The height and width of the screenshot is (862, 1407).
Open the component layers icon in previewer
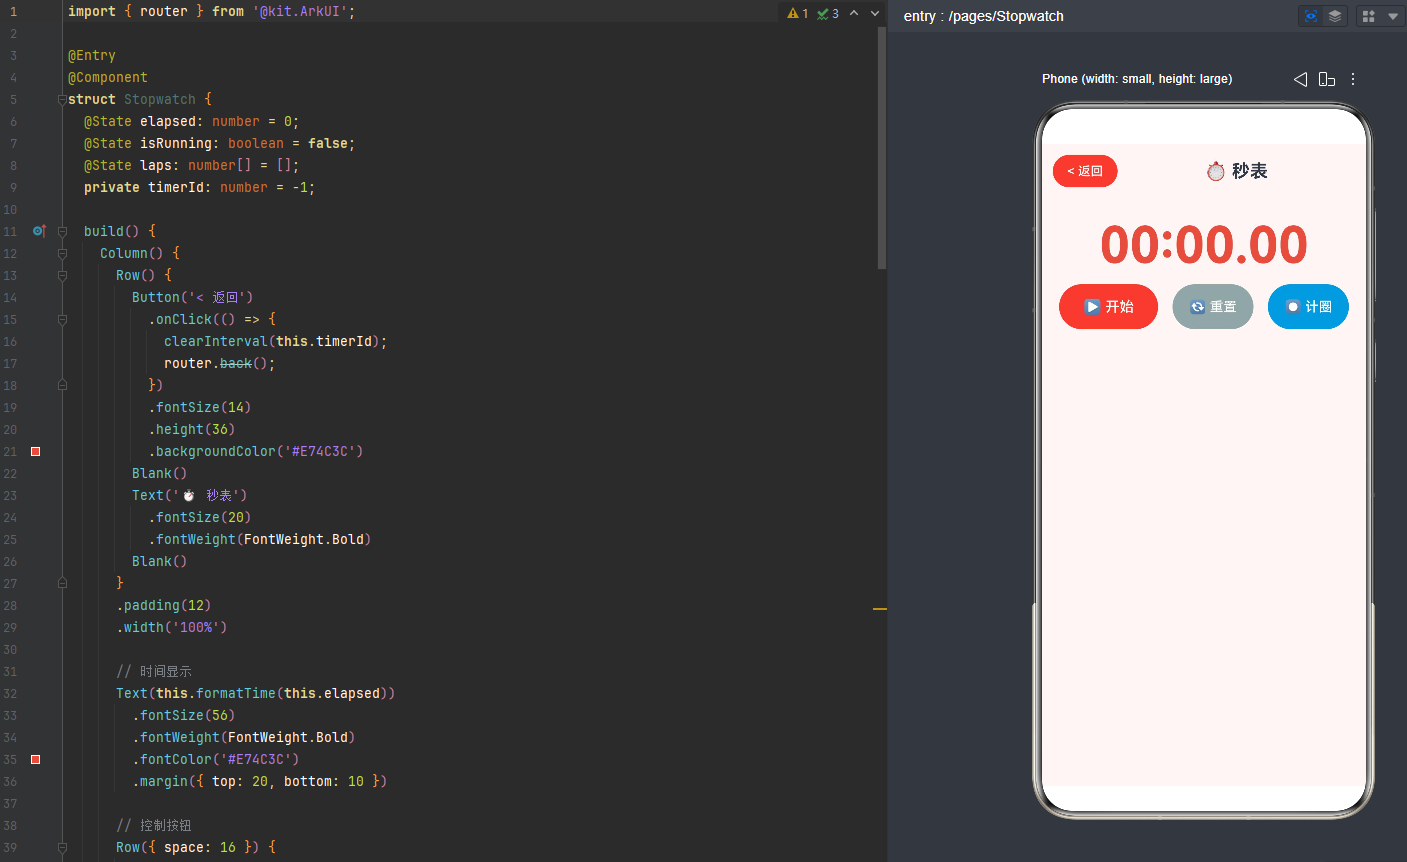click(x=1335, y=16)
